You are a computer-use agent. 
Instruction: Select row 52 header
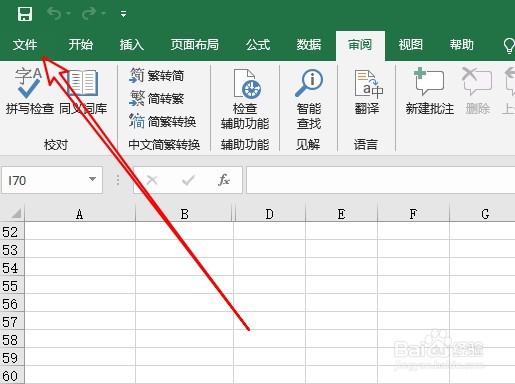(x=12, y=231)
